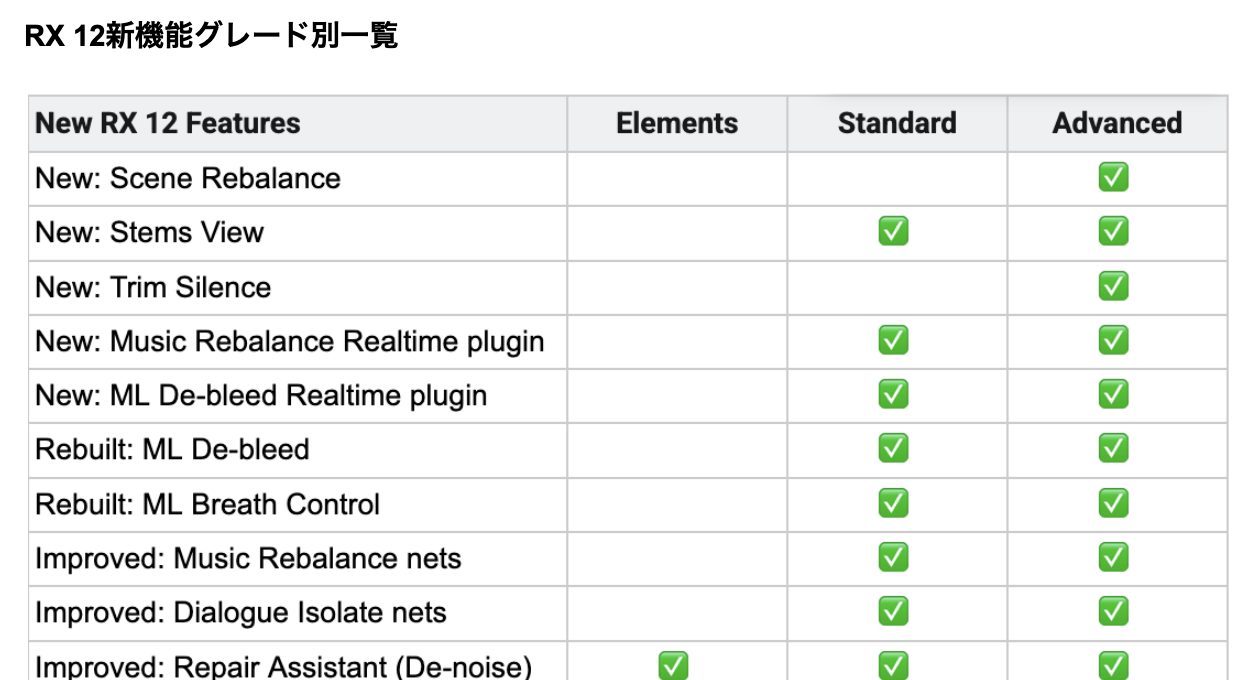The image size is (1258, 680).
Task: Click Standard checkmark for Music Rebalance Realtime plugin
Action: [x=893, y=341]
